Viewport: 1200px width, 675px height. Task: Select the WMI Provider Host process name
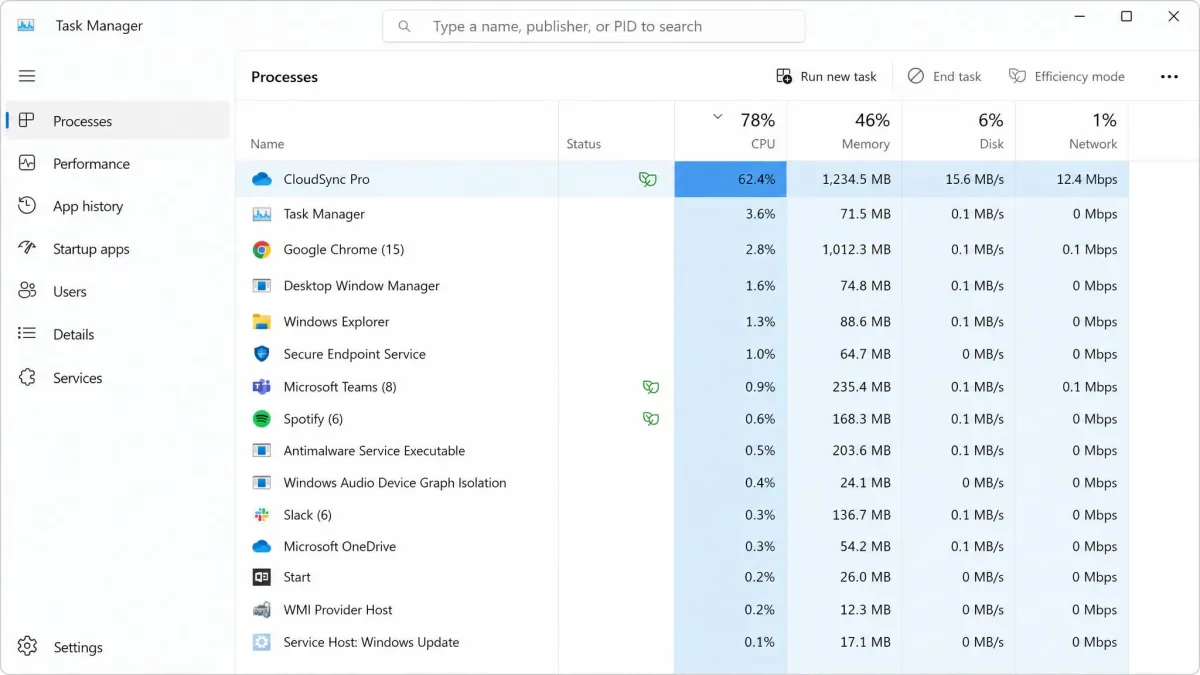coord(338,610)
